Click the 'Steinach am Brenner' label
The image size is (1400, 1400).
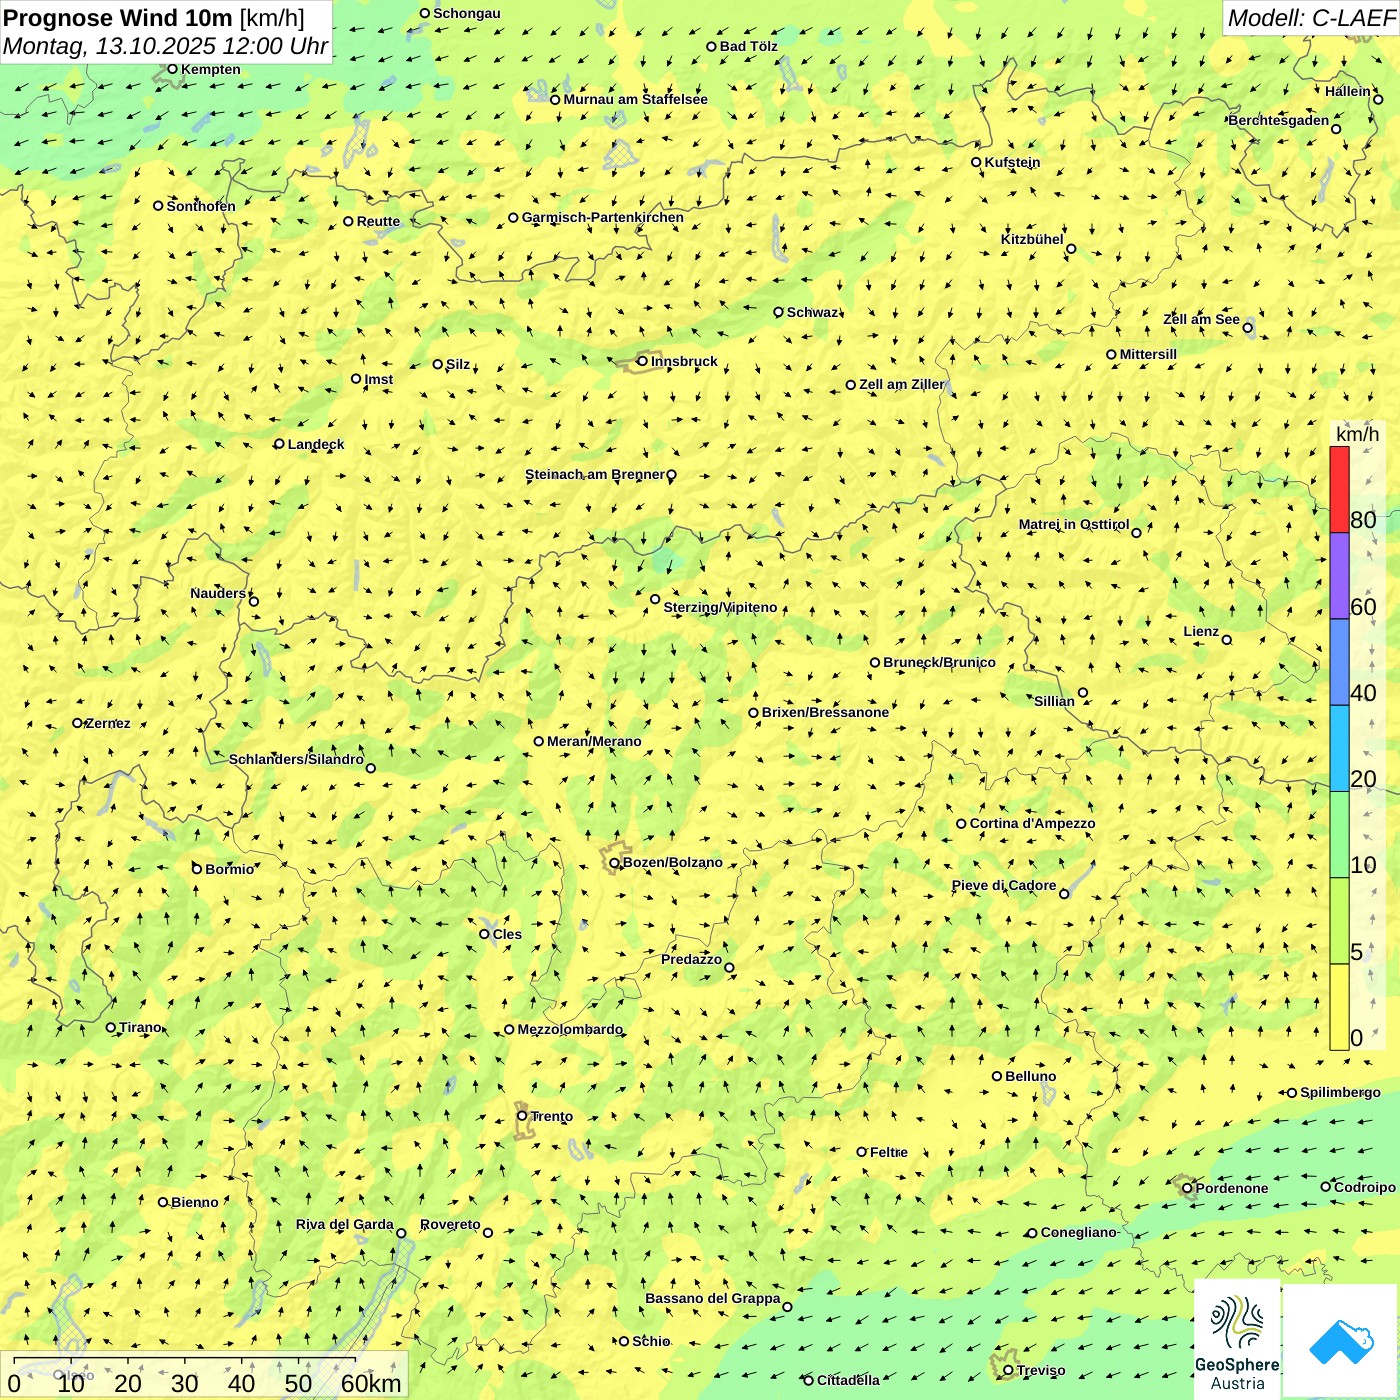point(594,474)
